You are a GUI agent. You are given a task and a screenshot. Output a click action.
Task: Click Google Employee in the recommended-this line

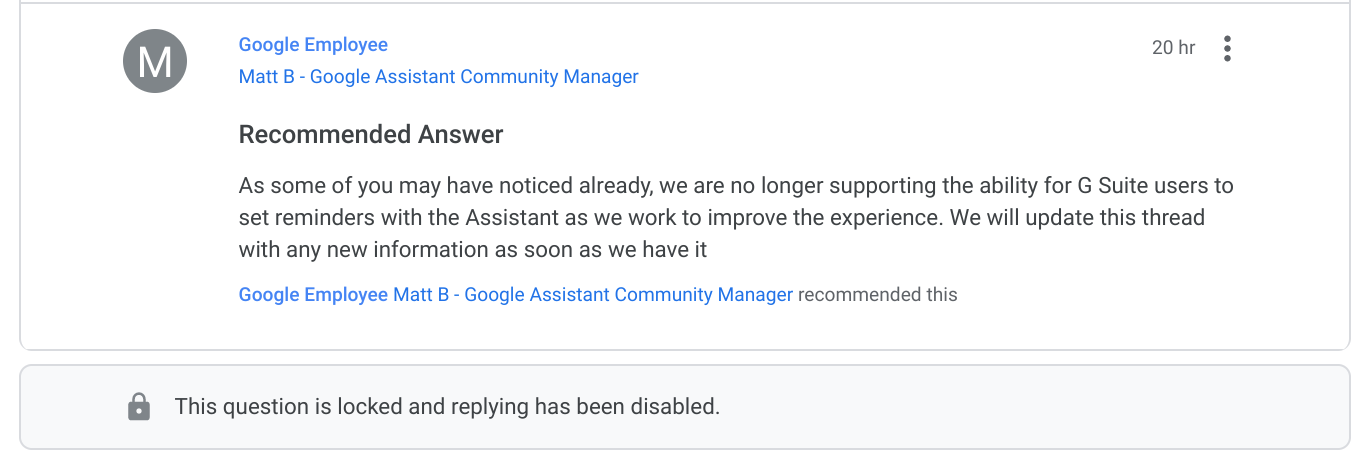[x=313, y=295]
